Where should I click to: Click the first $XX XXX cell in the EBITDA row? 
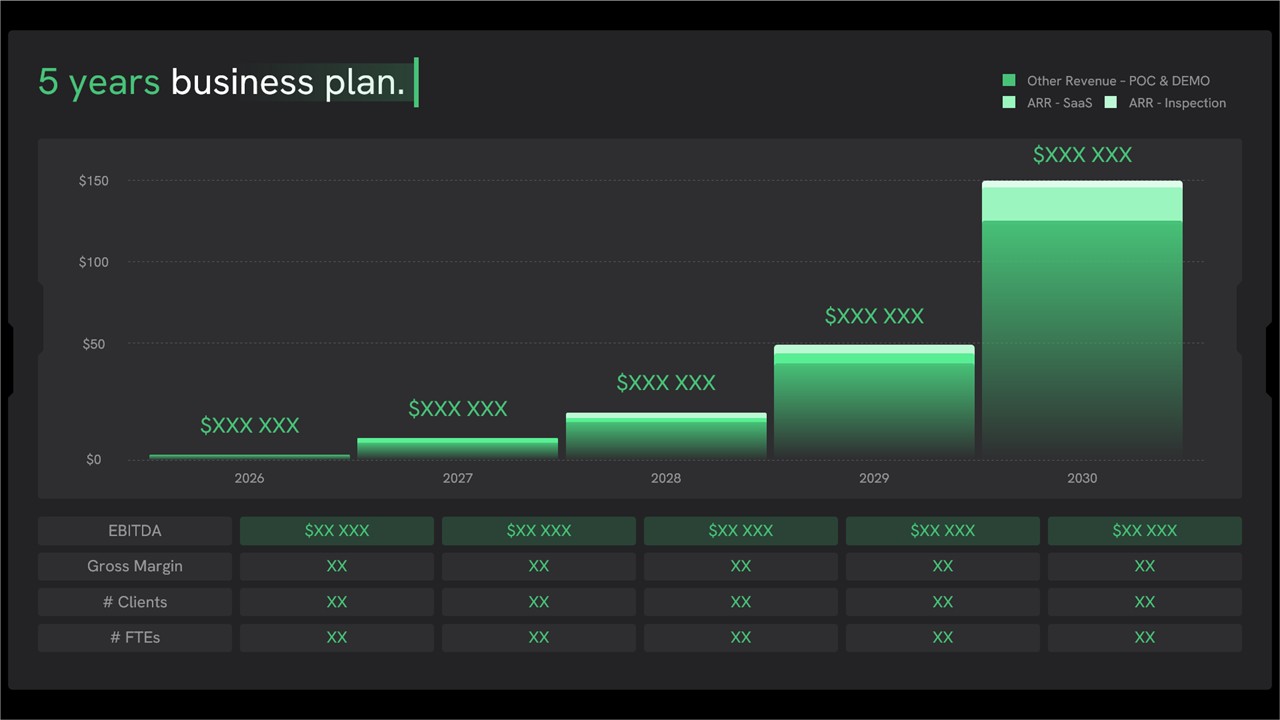pos(337,531)
